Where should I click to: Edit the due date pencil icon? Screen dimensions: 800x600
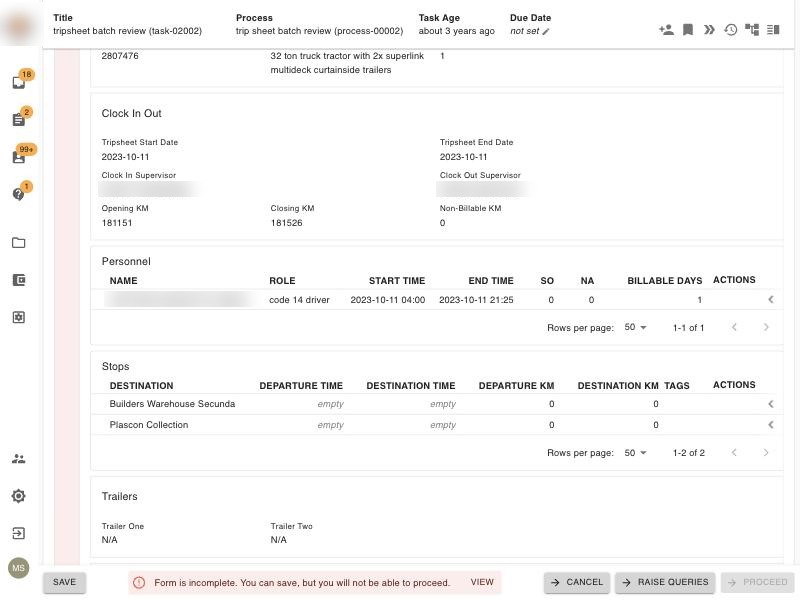(546, 32)
